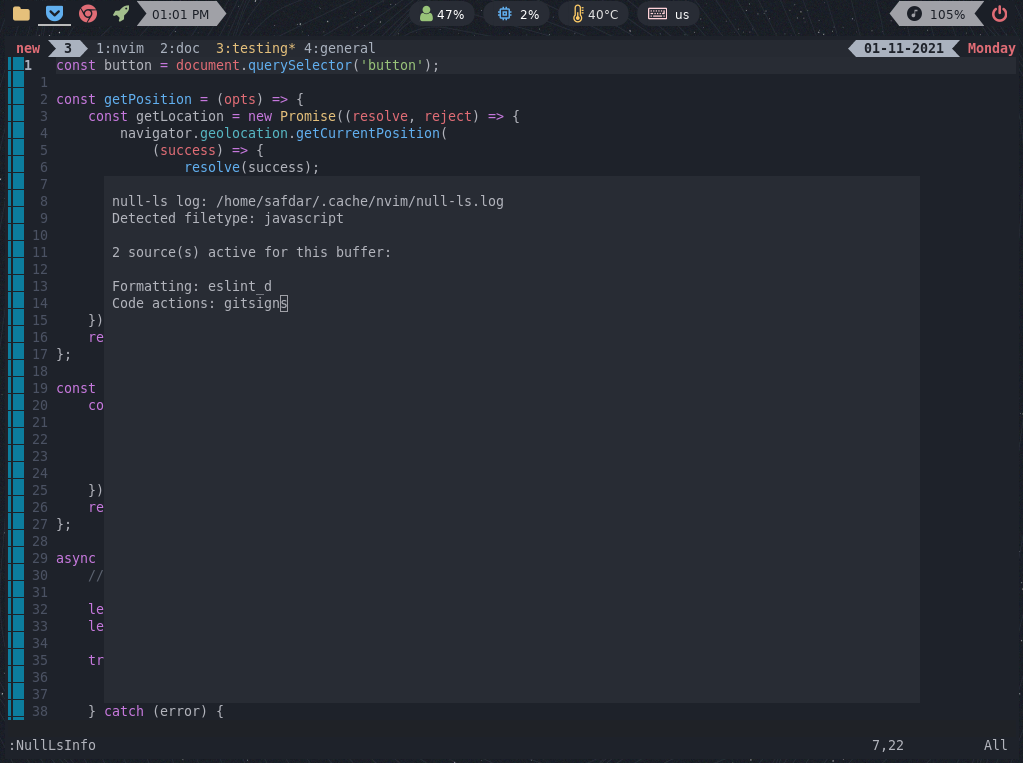Screen dimensions: 1023x763
Task: Launch the Chrome browser icon
Action: 88,14
